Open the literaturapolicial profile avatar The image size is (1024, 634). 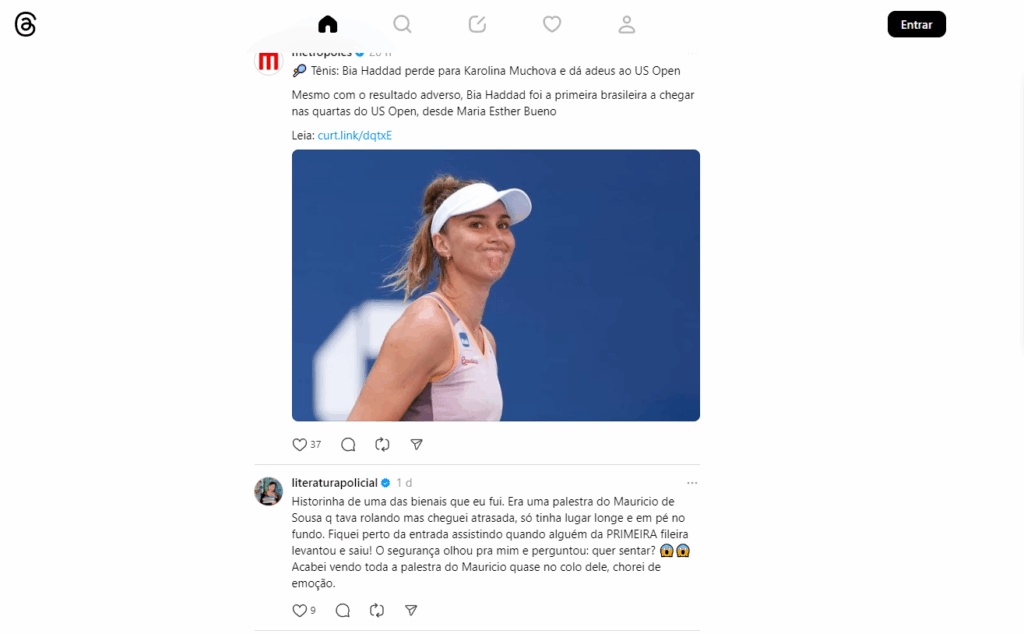point(268,491)
